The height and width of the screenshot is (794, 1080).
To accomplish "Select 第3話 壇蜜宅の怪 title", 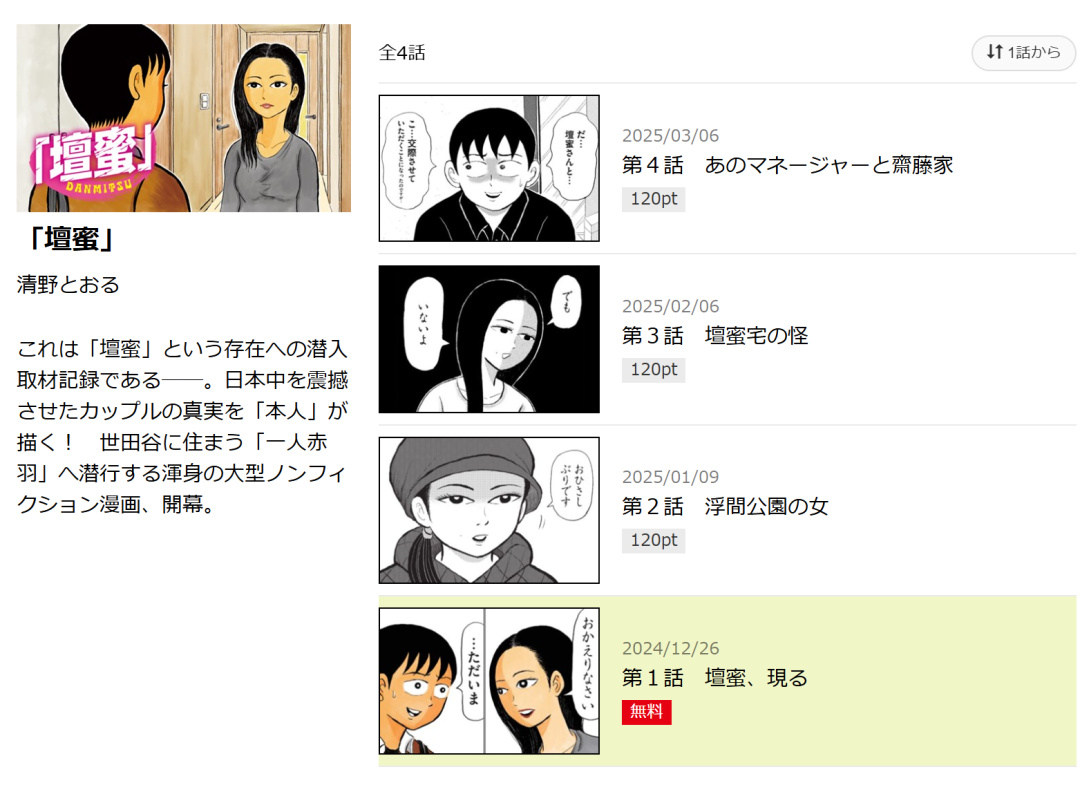I will (714, 336).
